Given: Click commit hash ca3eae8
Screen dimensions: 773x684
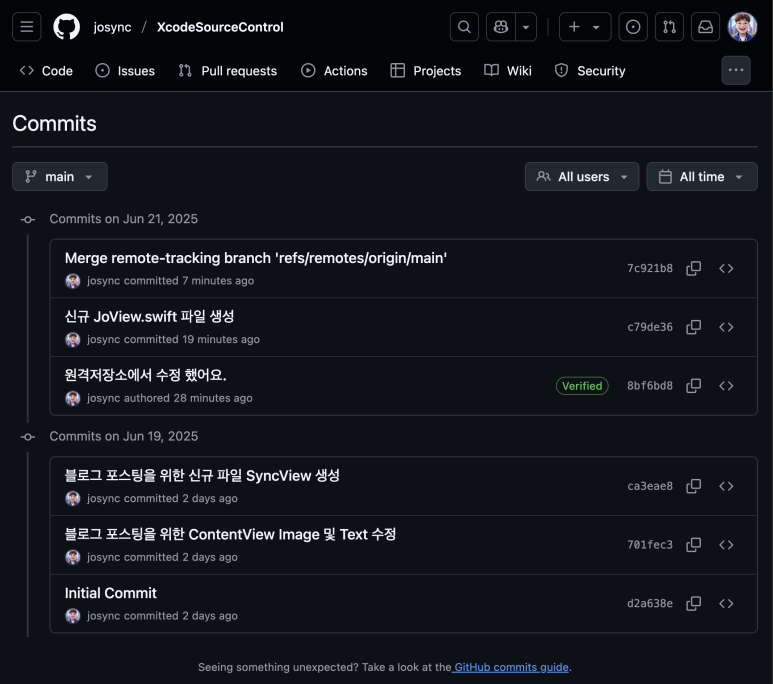Looking at the screenshot, I should [650, 486].
